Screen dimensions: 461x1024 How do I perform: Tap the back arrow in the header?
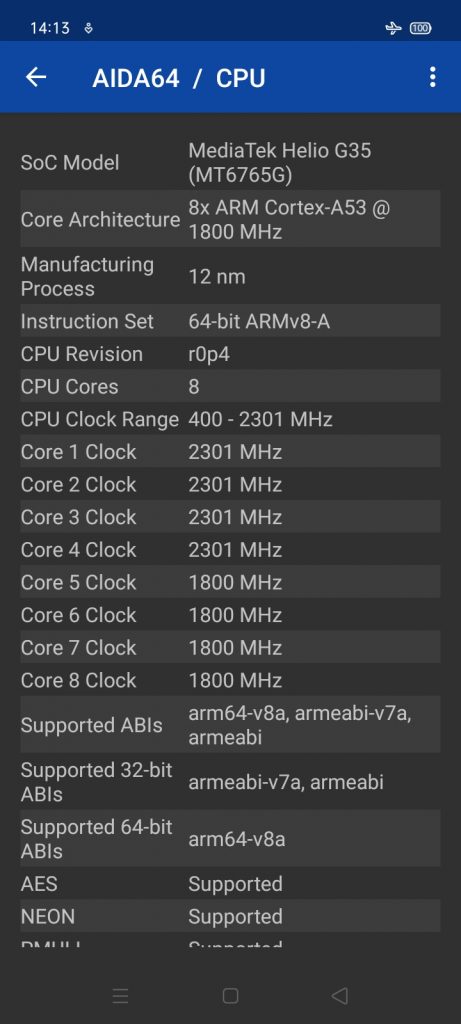click(x=36, y=77)
